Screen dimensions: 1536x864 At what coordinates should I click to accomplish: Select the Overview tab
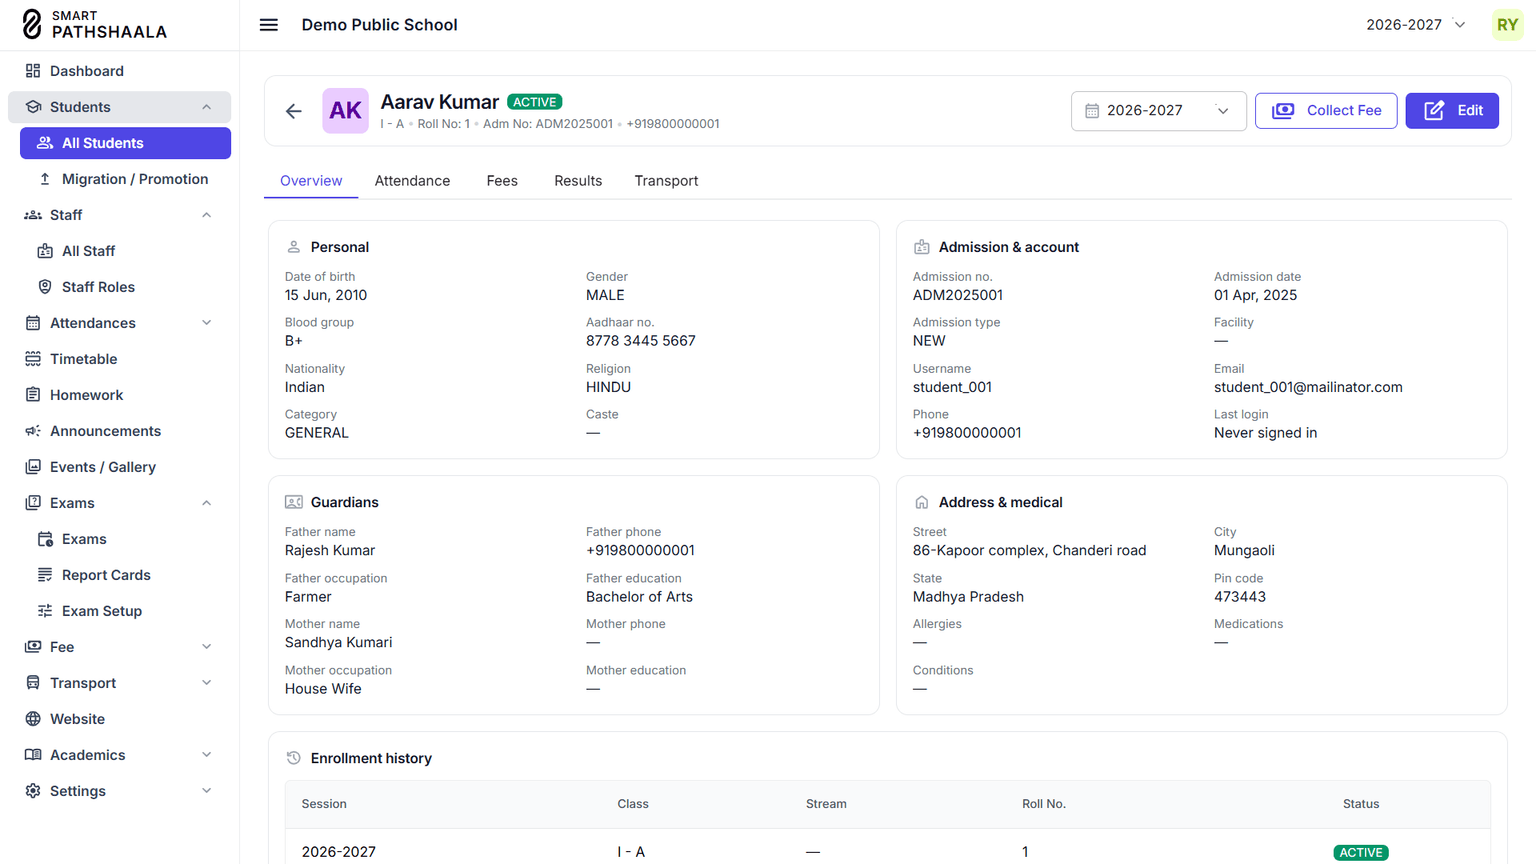point(311,181)
